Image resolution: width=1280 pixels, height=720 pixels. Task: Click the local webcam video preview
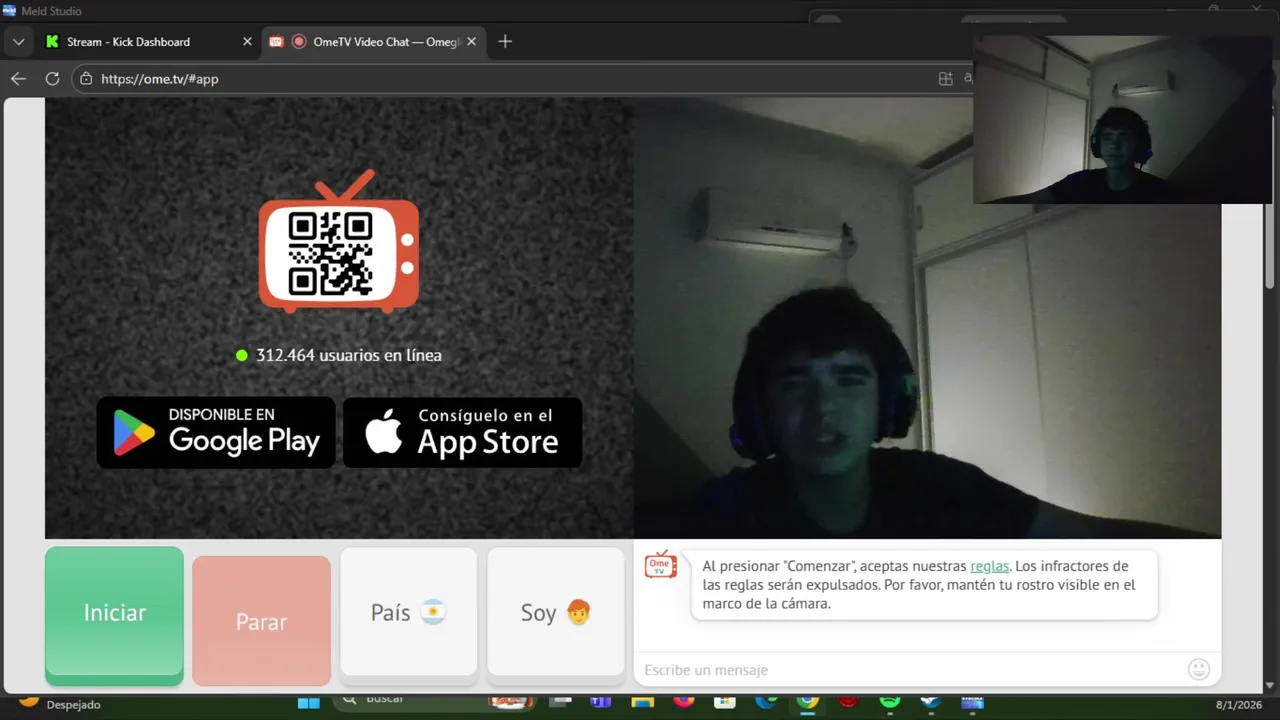coord(927,318)
